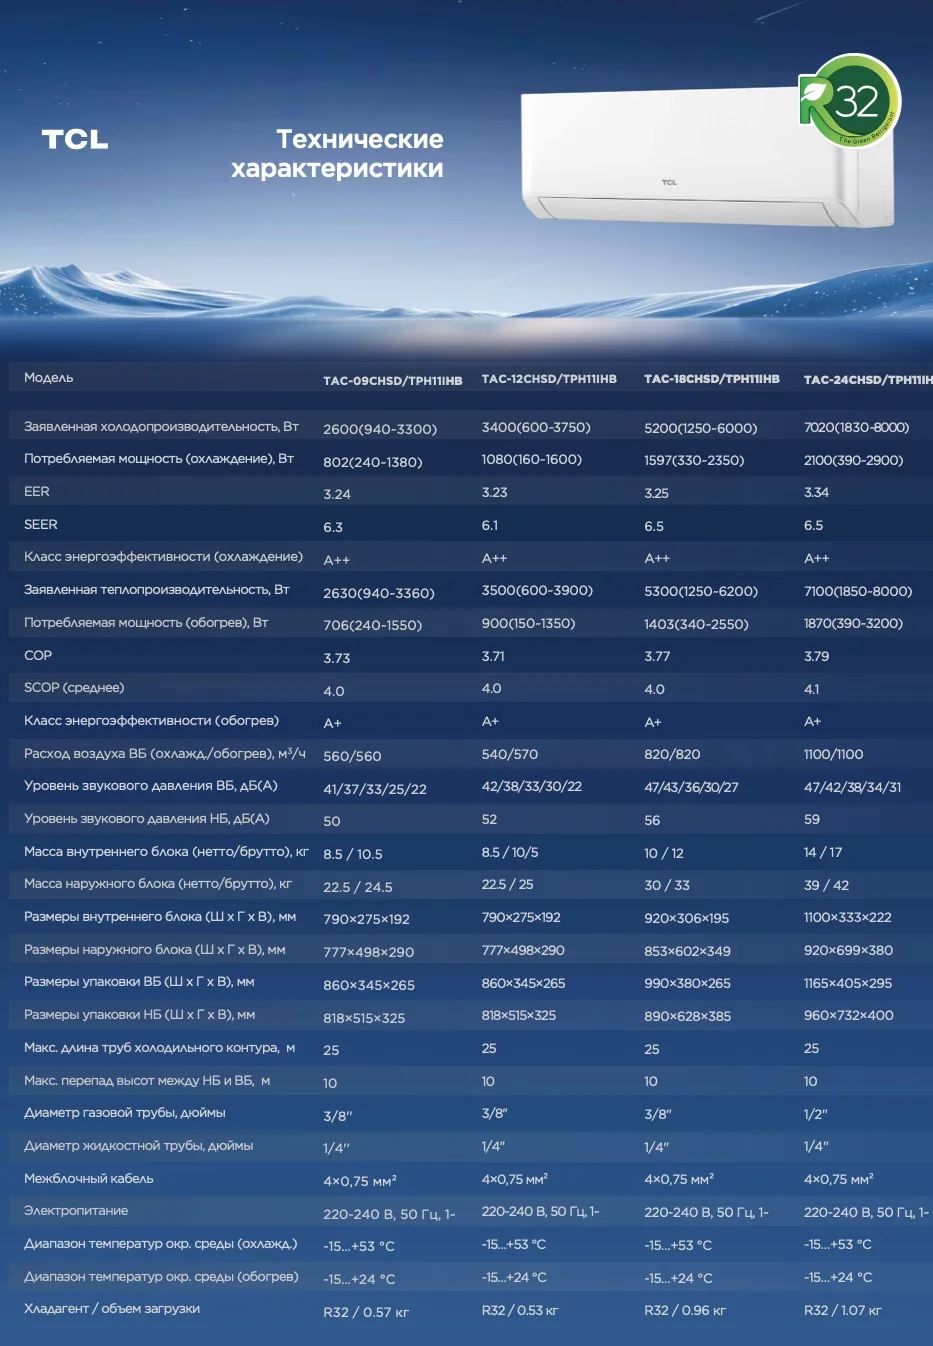The width and height of the screenshot is (933, 1346).
Task: Click 'Уровень звукового давления НБ, дБ(А)' label
Action: (147, 819)
